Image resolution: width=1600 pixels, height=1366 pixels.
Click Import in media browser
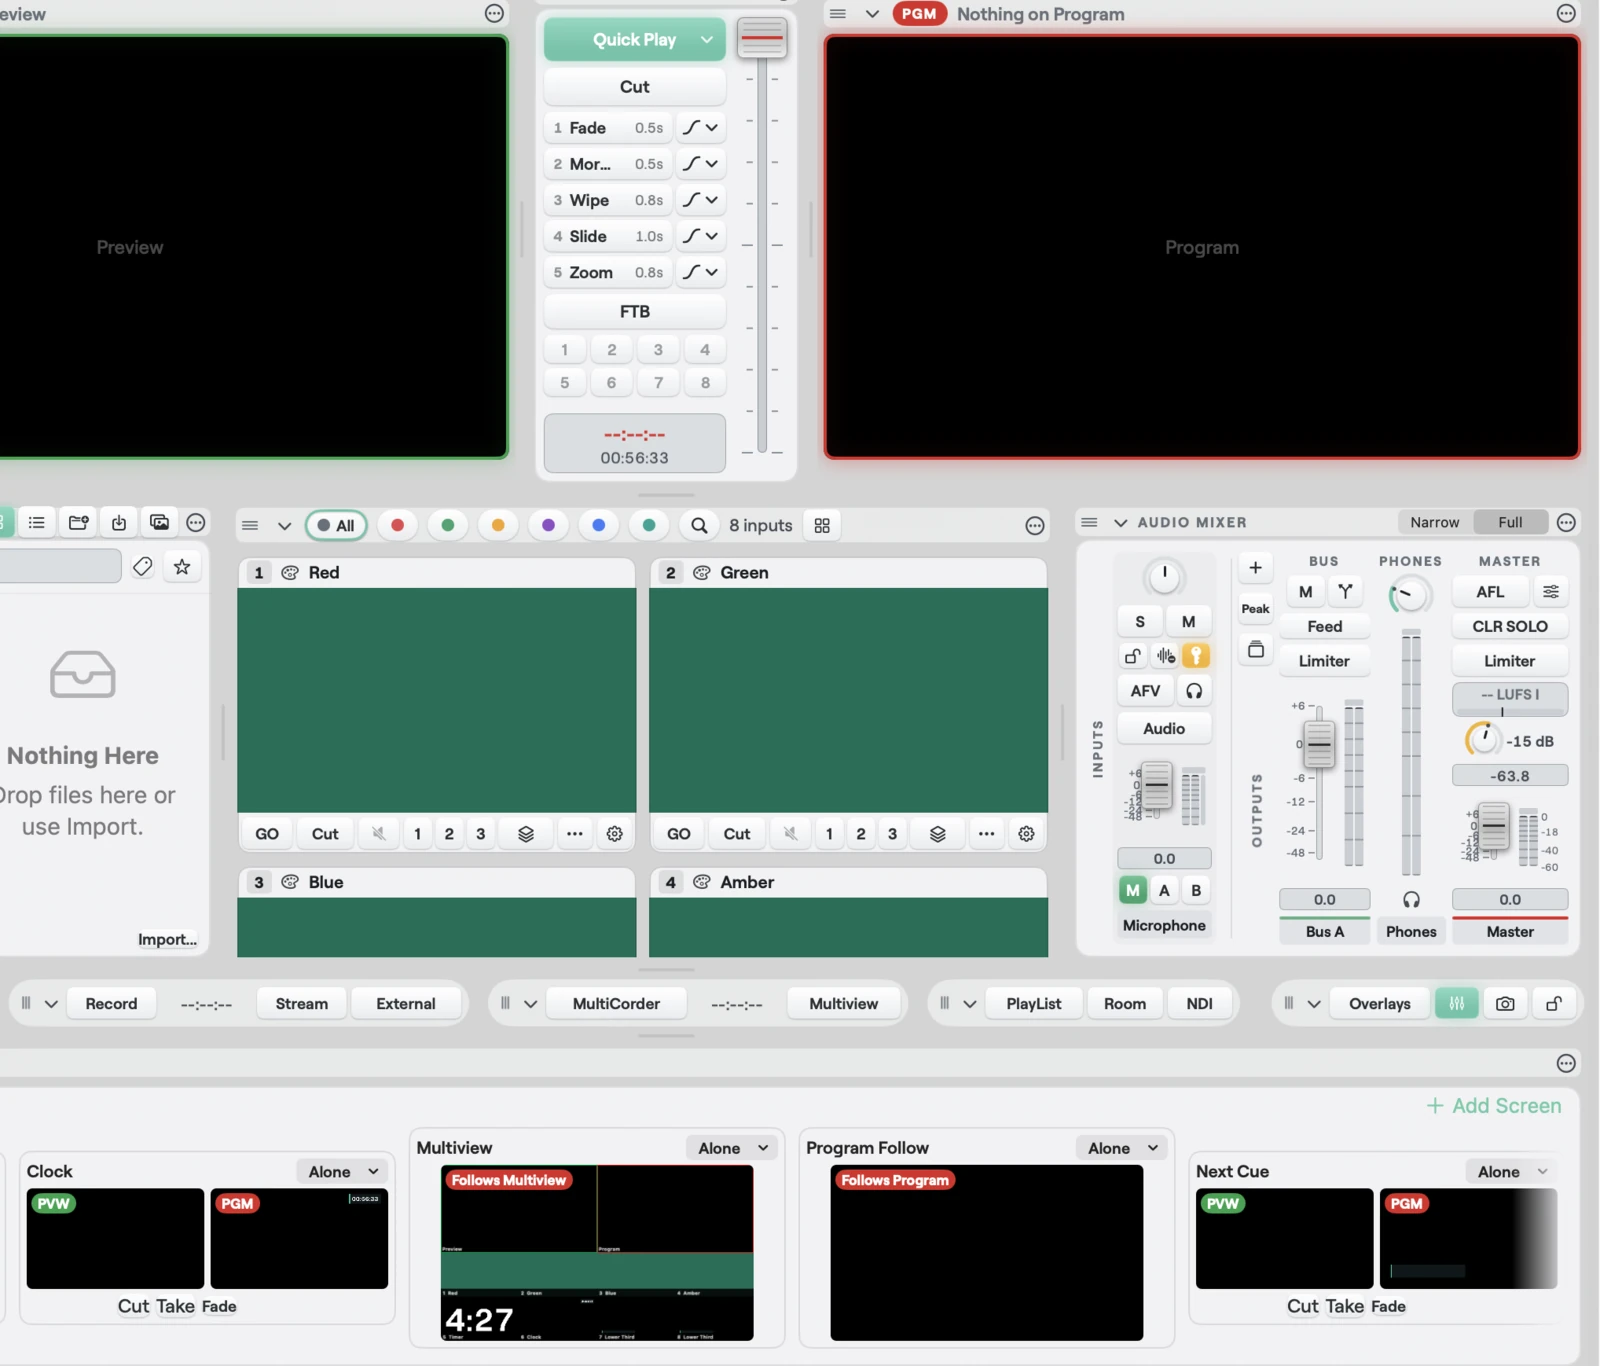coord(167,939)
